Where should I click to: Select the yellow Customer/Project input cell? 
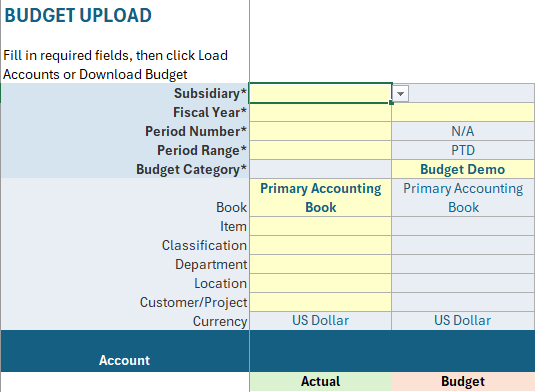click(x=321, y=302)
